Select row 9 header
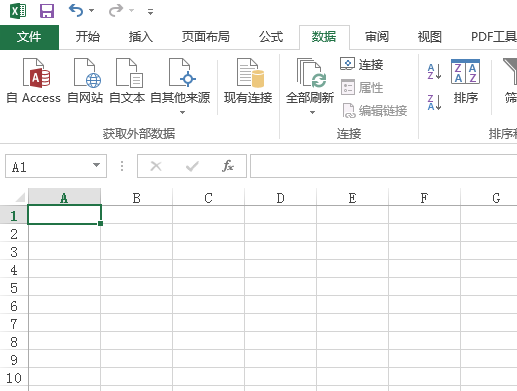 pyautogui.click(x=14, y=359)
